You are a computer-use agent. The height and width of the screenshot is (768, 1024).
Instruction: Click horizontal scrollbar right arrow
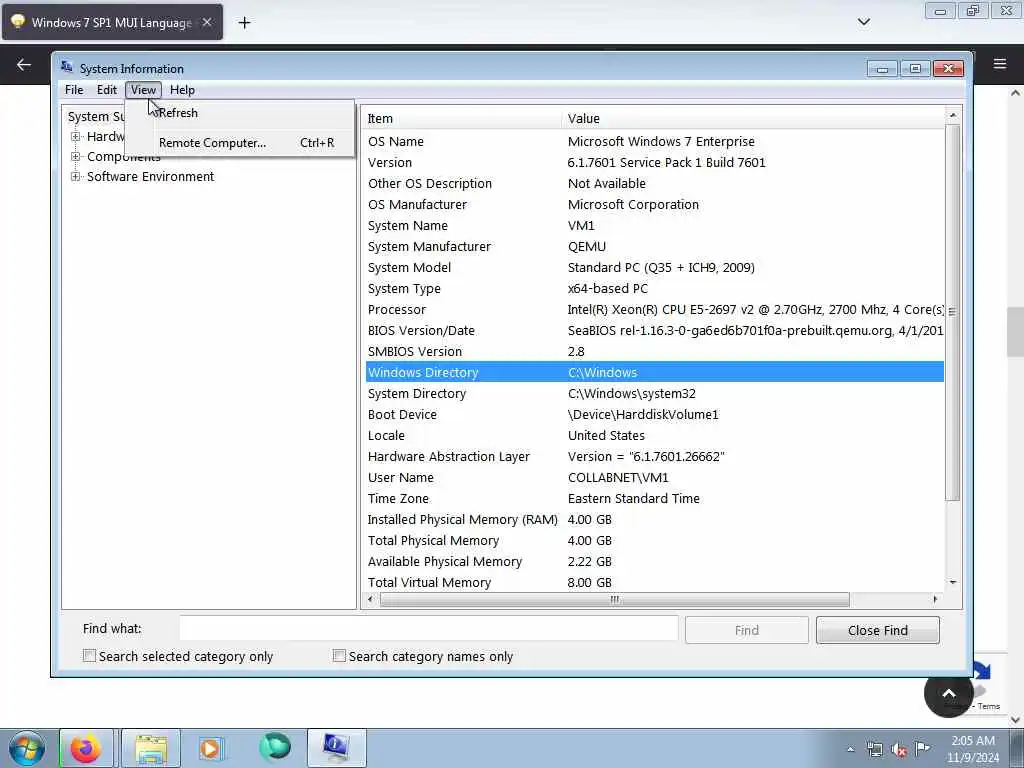coord(935,600)
